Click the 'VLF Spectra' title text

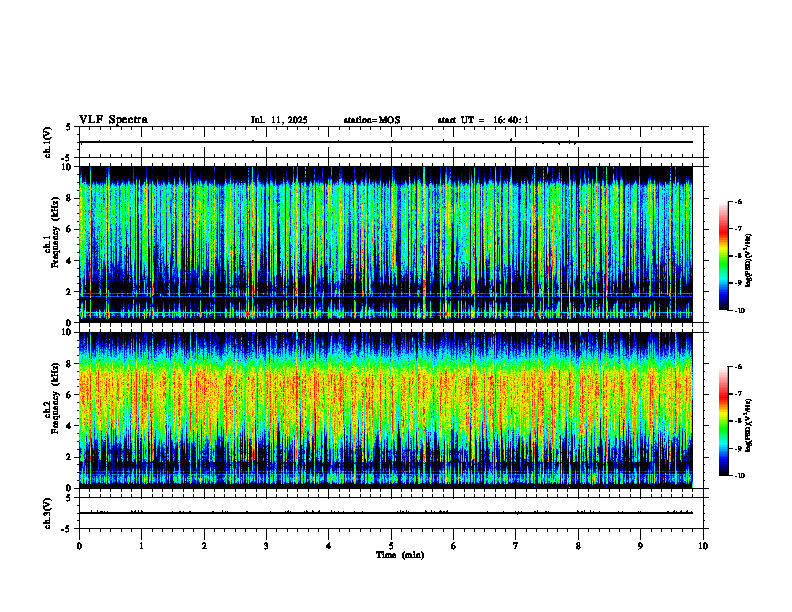point(113,119)
